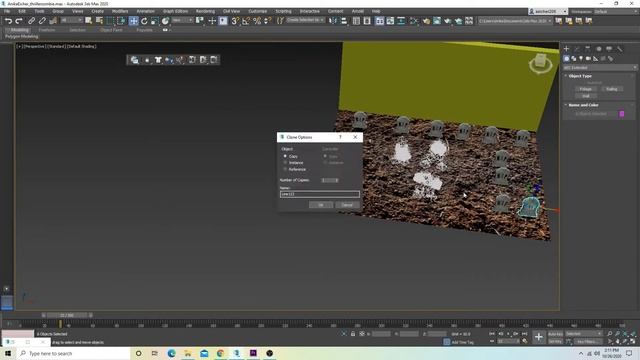Collapse the Name and Color rollout

coord(583,105)
